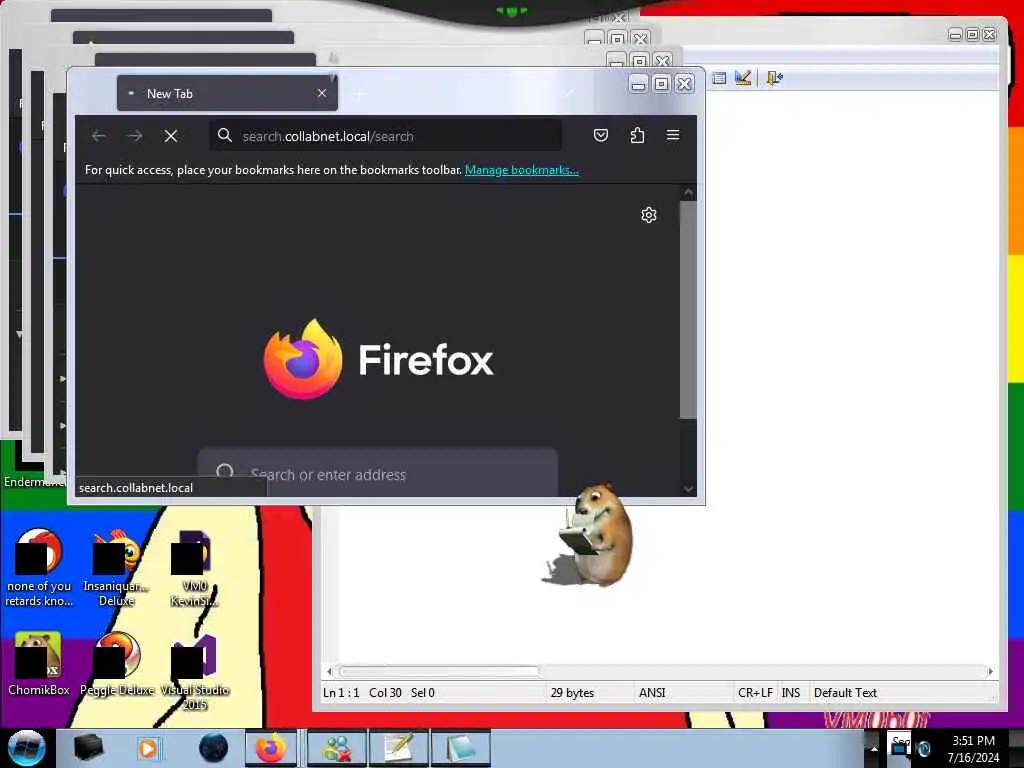Open the Insaniquarium Deluxe desktop icon
Viewport: 1024px width, 768px height.
(x=116, y=567)
